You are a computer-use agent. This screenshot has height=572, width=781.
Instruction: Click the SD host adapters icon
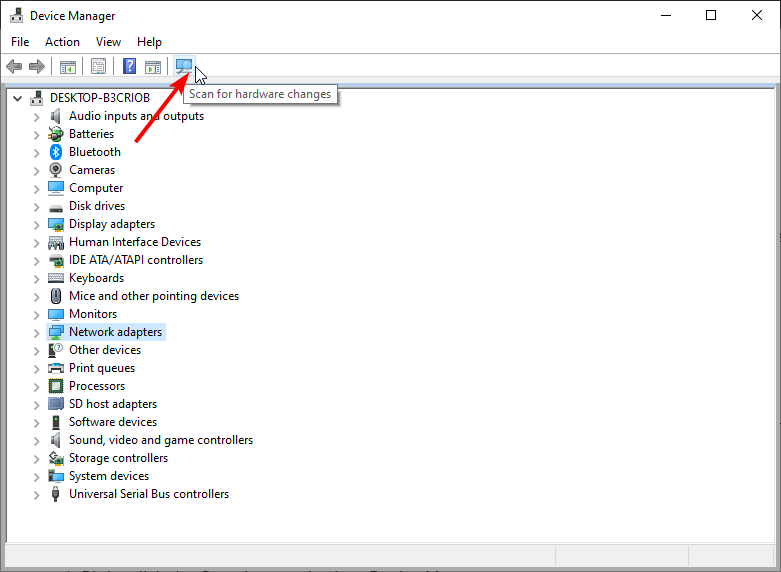tap(55, 404)
